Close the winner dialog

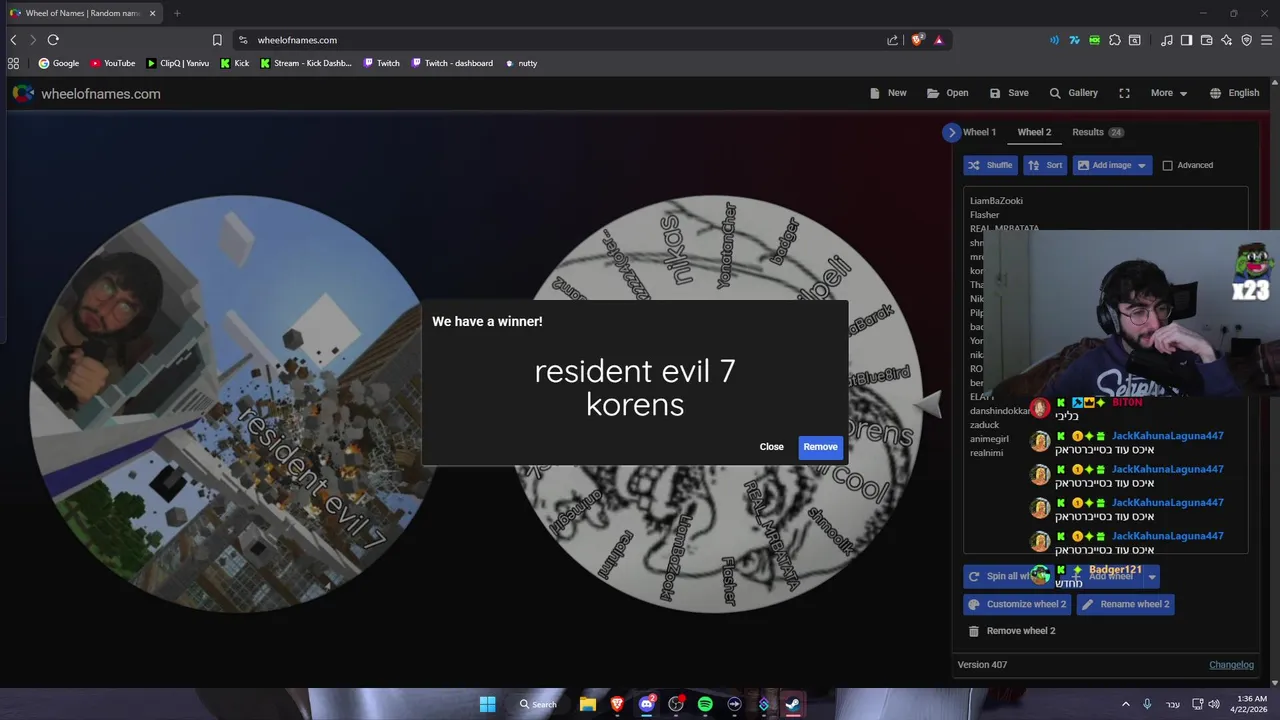coord(771,447)
